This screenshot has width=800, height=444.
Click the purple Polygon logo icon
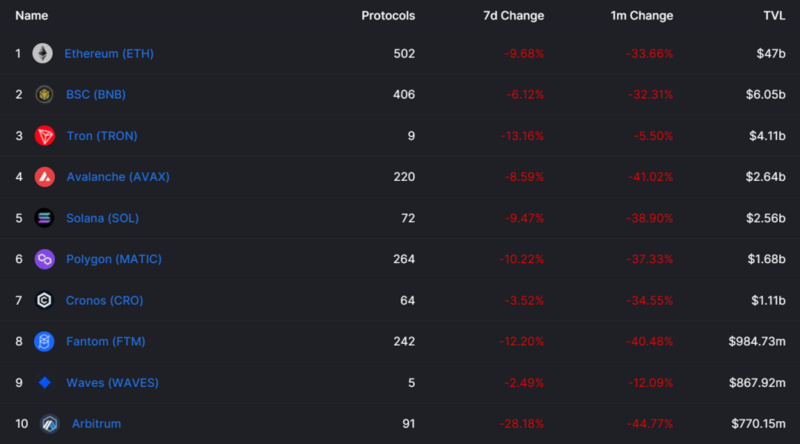[x=44, y=259]
